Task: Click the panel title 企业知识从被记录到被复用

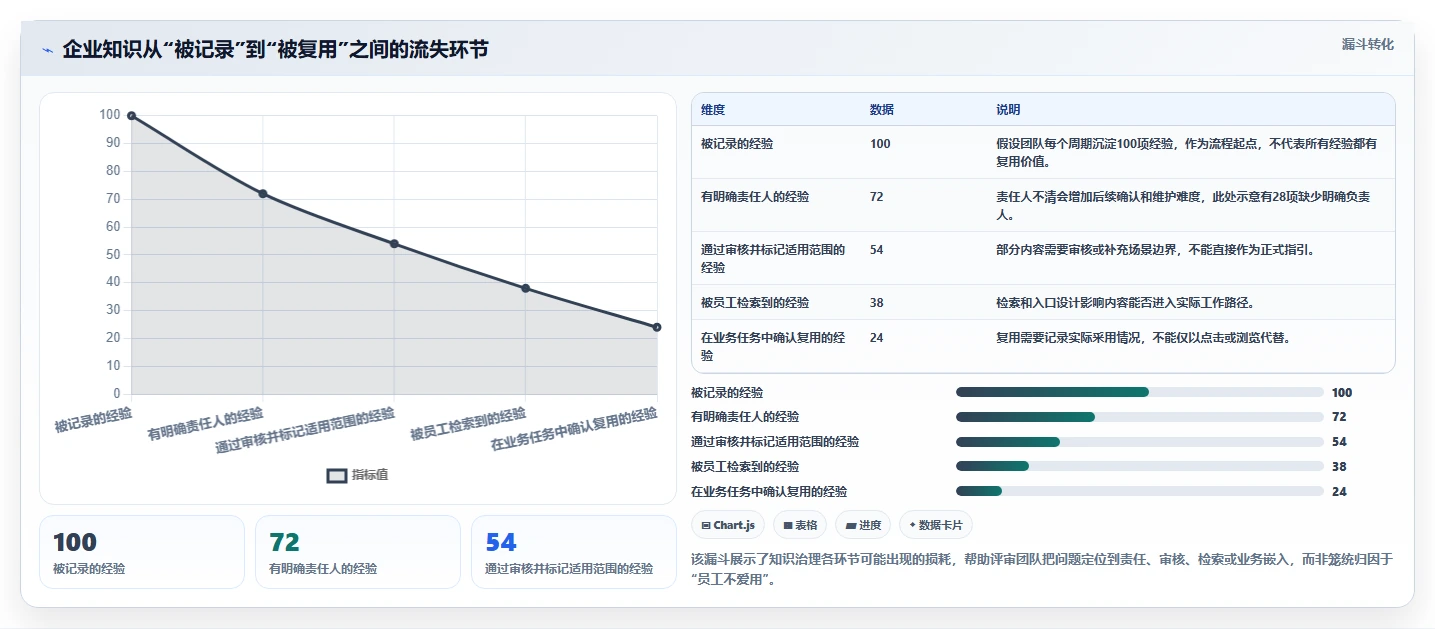Action: click(276, 49)
